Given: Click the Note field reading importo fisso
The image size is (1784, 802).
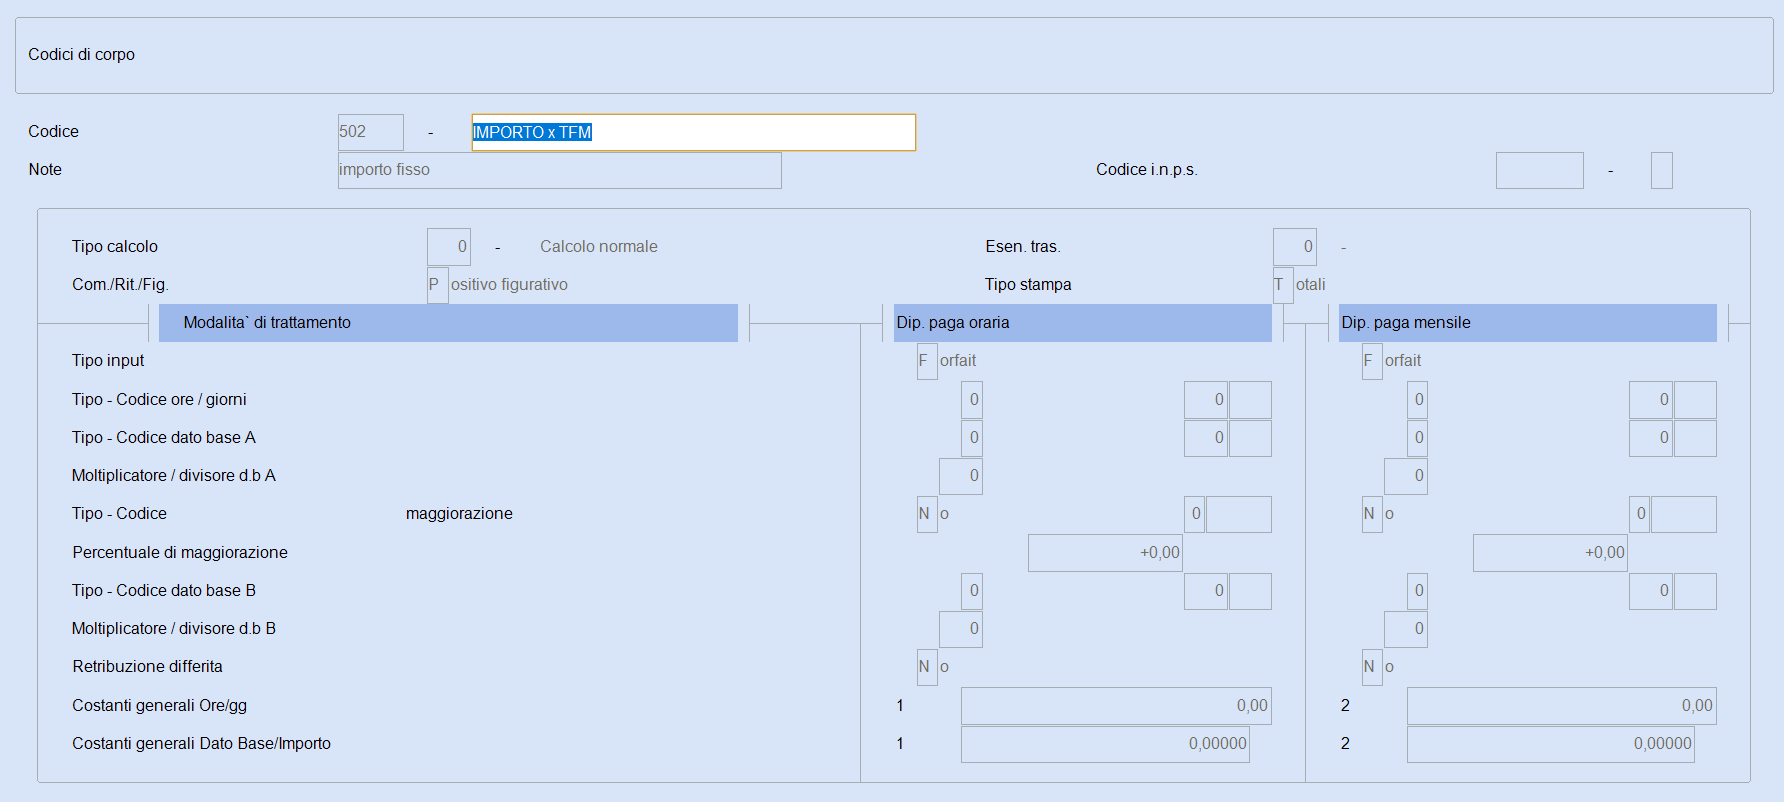Looking at the screenshot, I should [x=559, y=170].
